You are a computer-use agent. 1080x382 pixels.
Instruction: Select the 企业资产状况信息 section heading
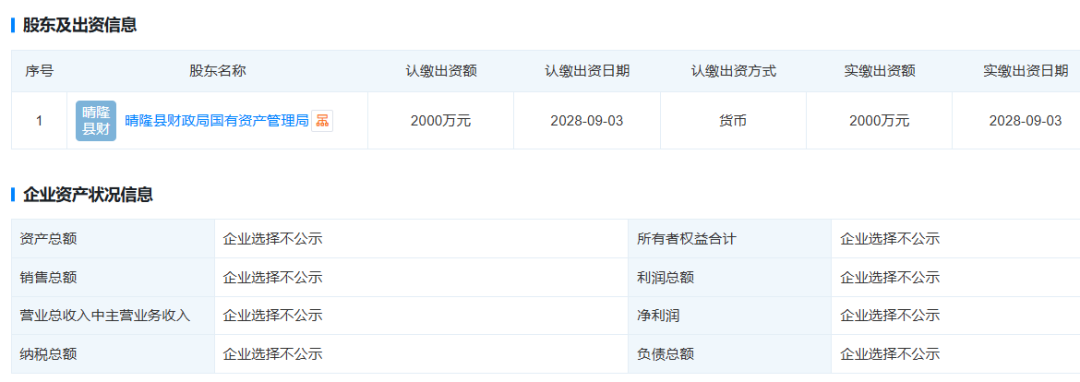(x=88, y=194)
